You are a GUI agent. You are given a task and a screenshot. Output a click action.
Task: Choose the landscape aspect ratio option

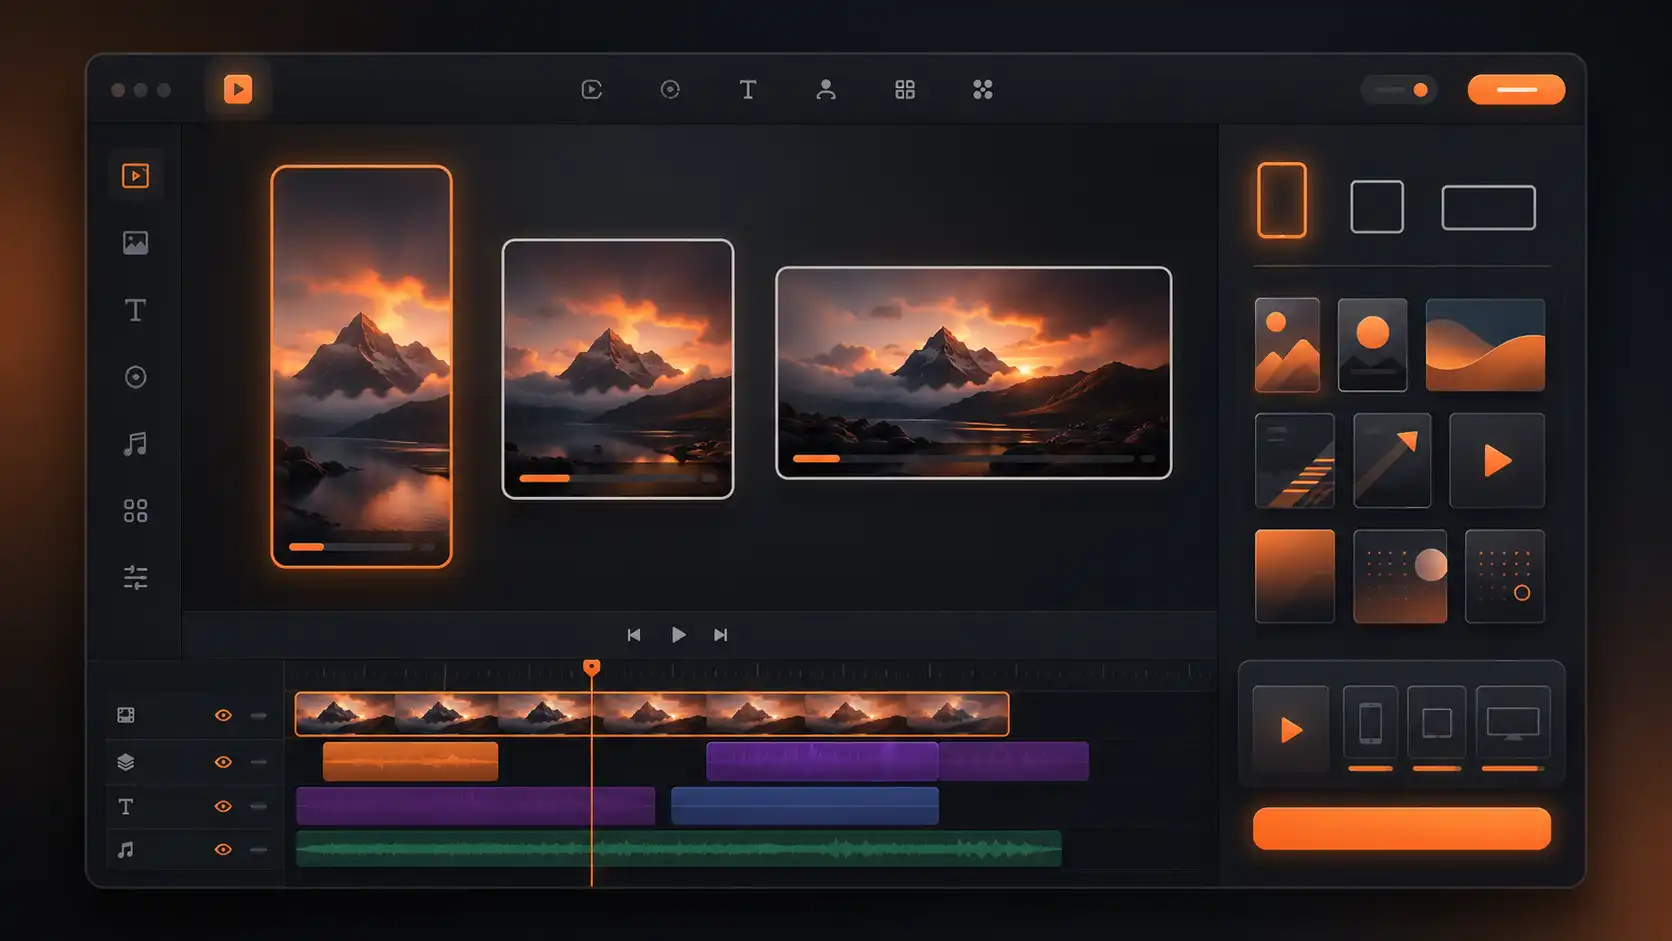click(1488, 207)
